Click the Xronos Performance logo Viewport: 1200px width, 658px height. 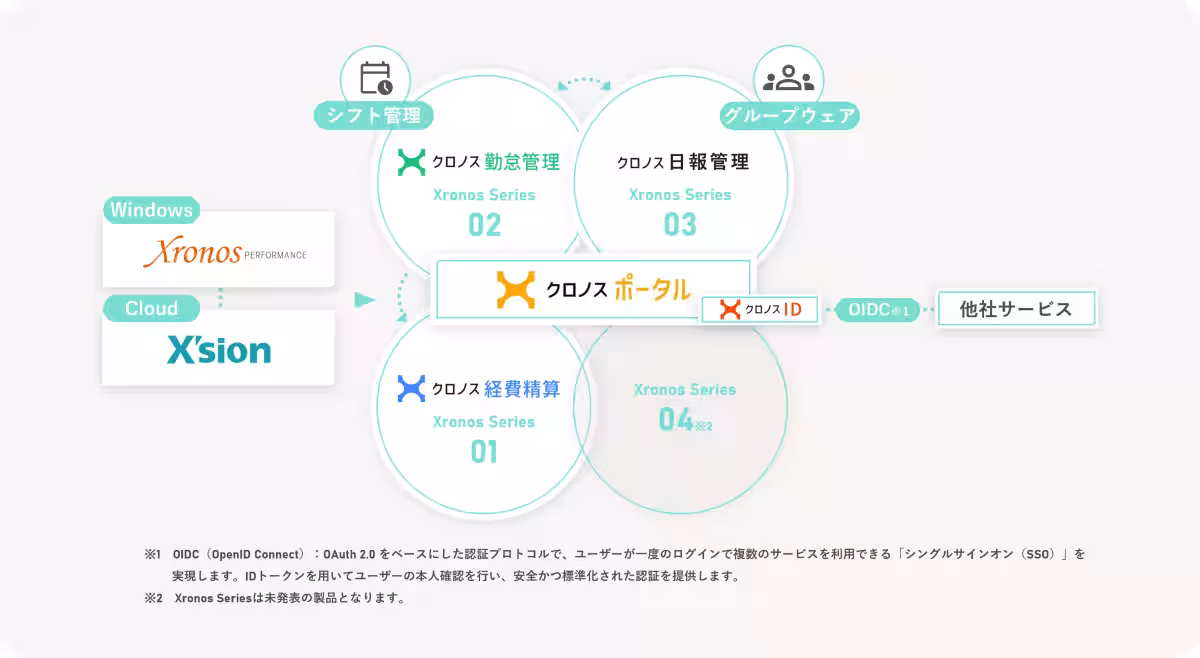[x=224, y=254]
